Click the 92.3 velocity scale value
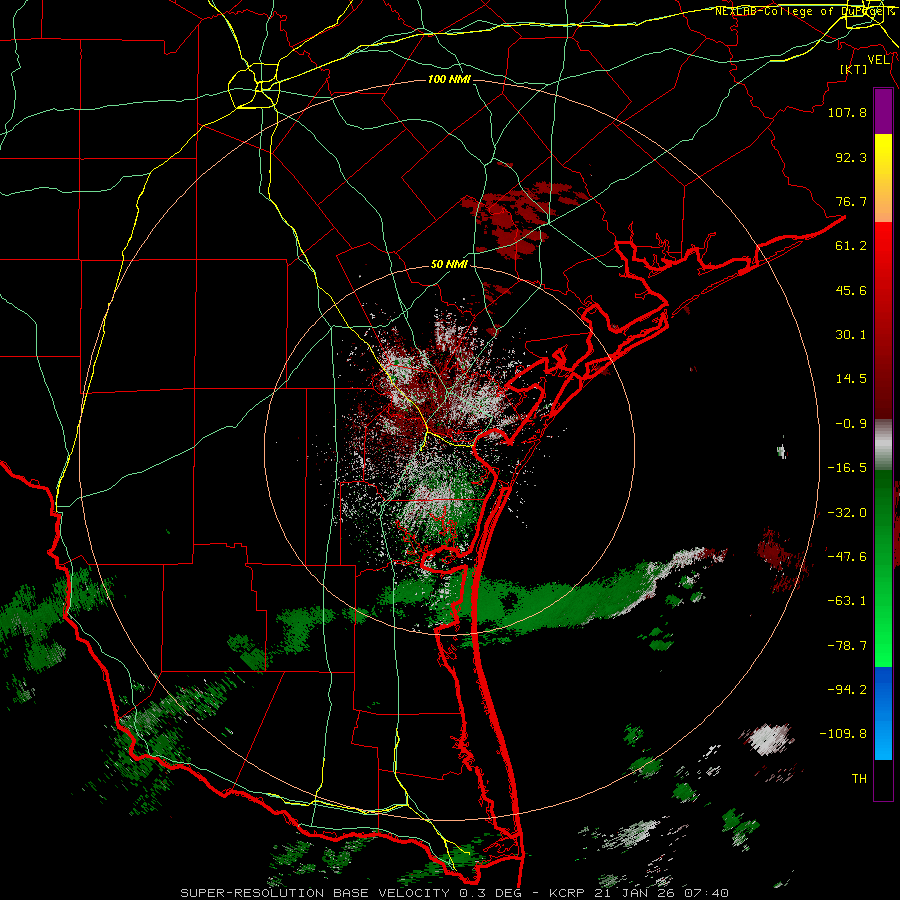Viewport: 900px width, 900px height. [x=851, y=157]
